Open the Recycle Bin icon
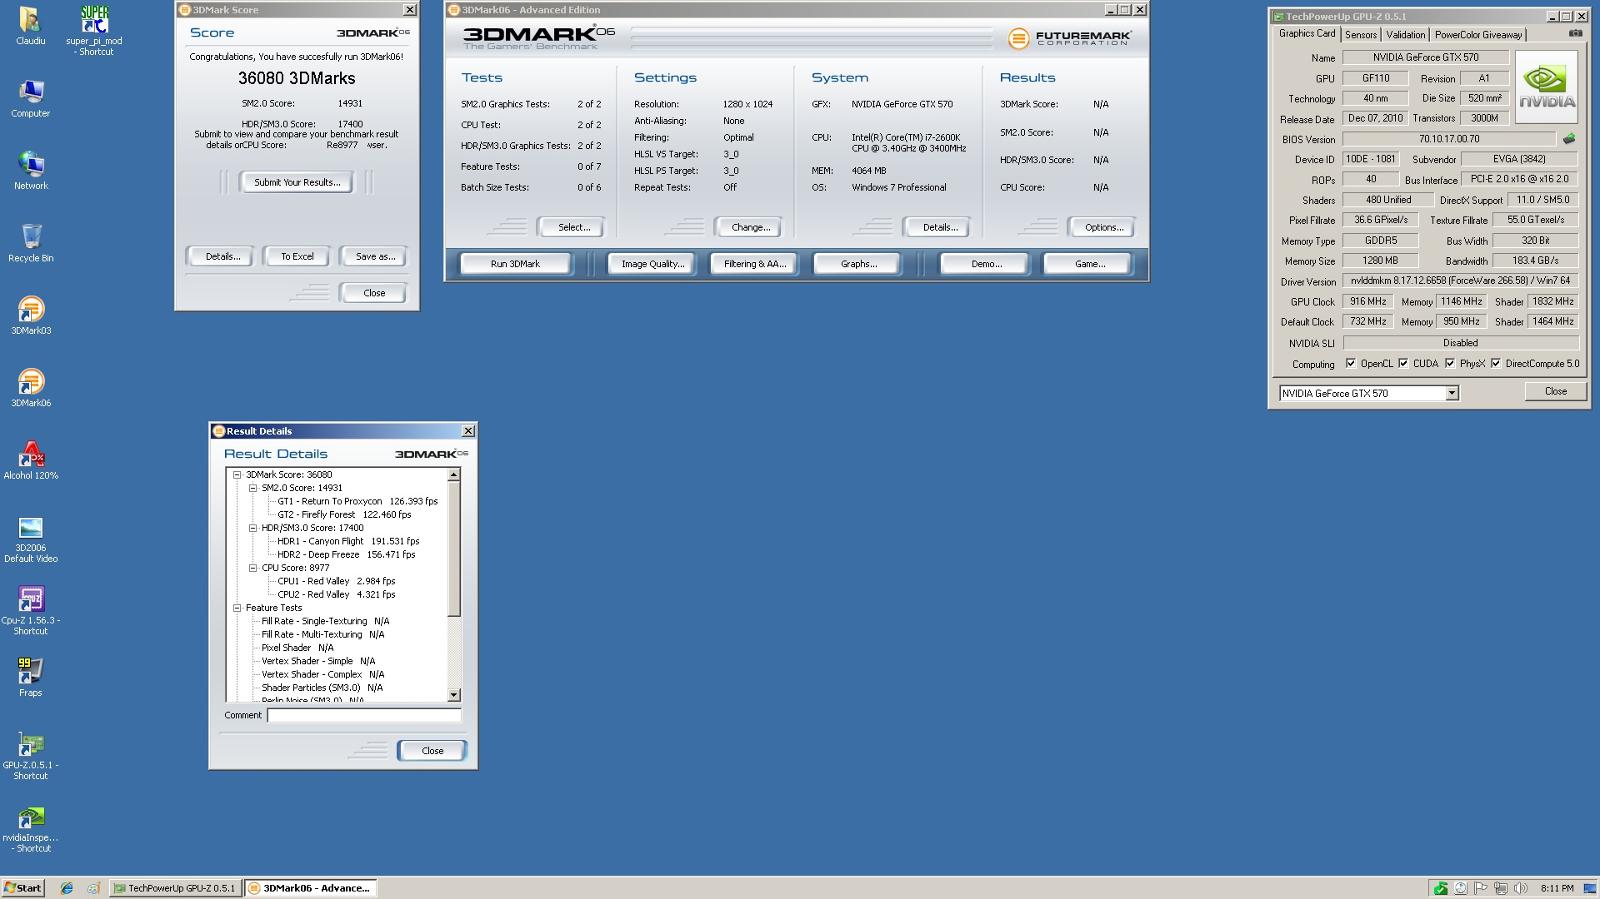The height and width of the screenshot is (899, 1600). [30, 243]
